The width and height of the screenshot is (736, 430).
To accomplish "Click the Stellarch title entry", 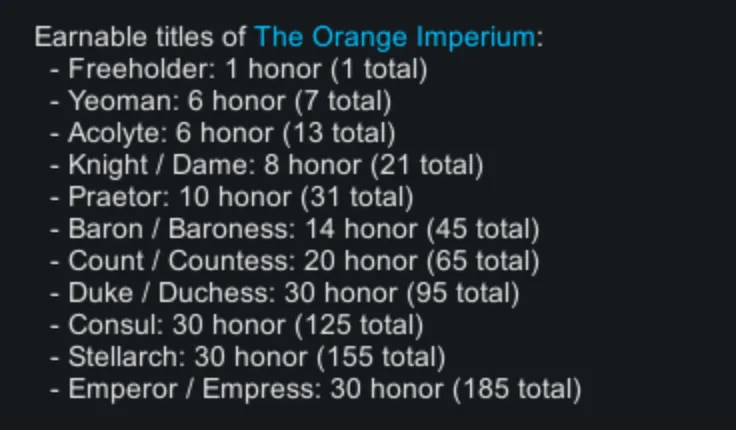I will [256, 357].
